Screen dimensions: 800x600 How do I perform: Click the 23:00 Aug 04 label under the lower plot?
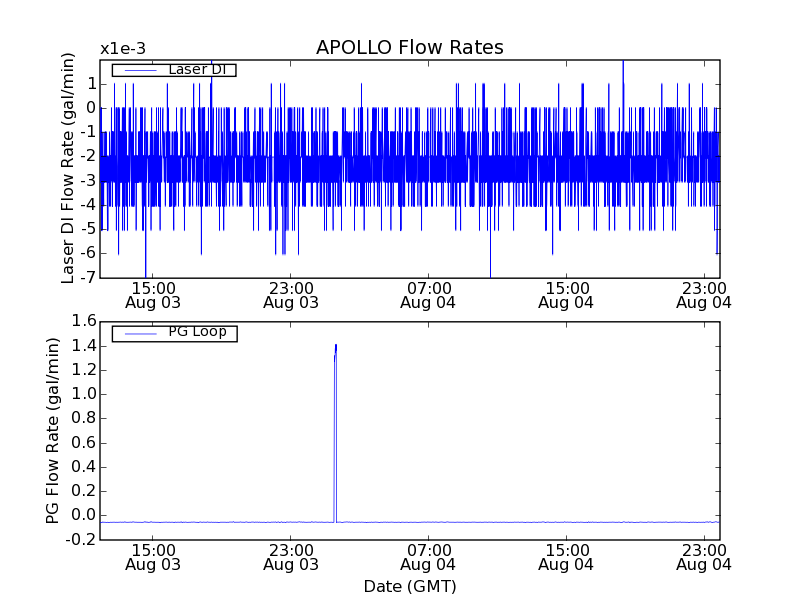pos(703,557)
